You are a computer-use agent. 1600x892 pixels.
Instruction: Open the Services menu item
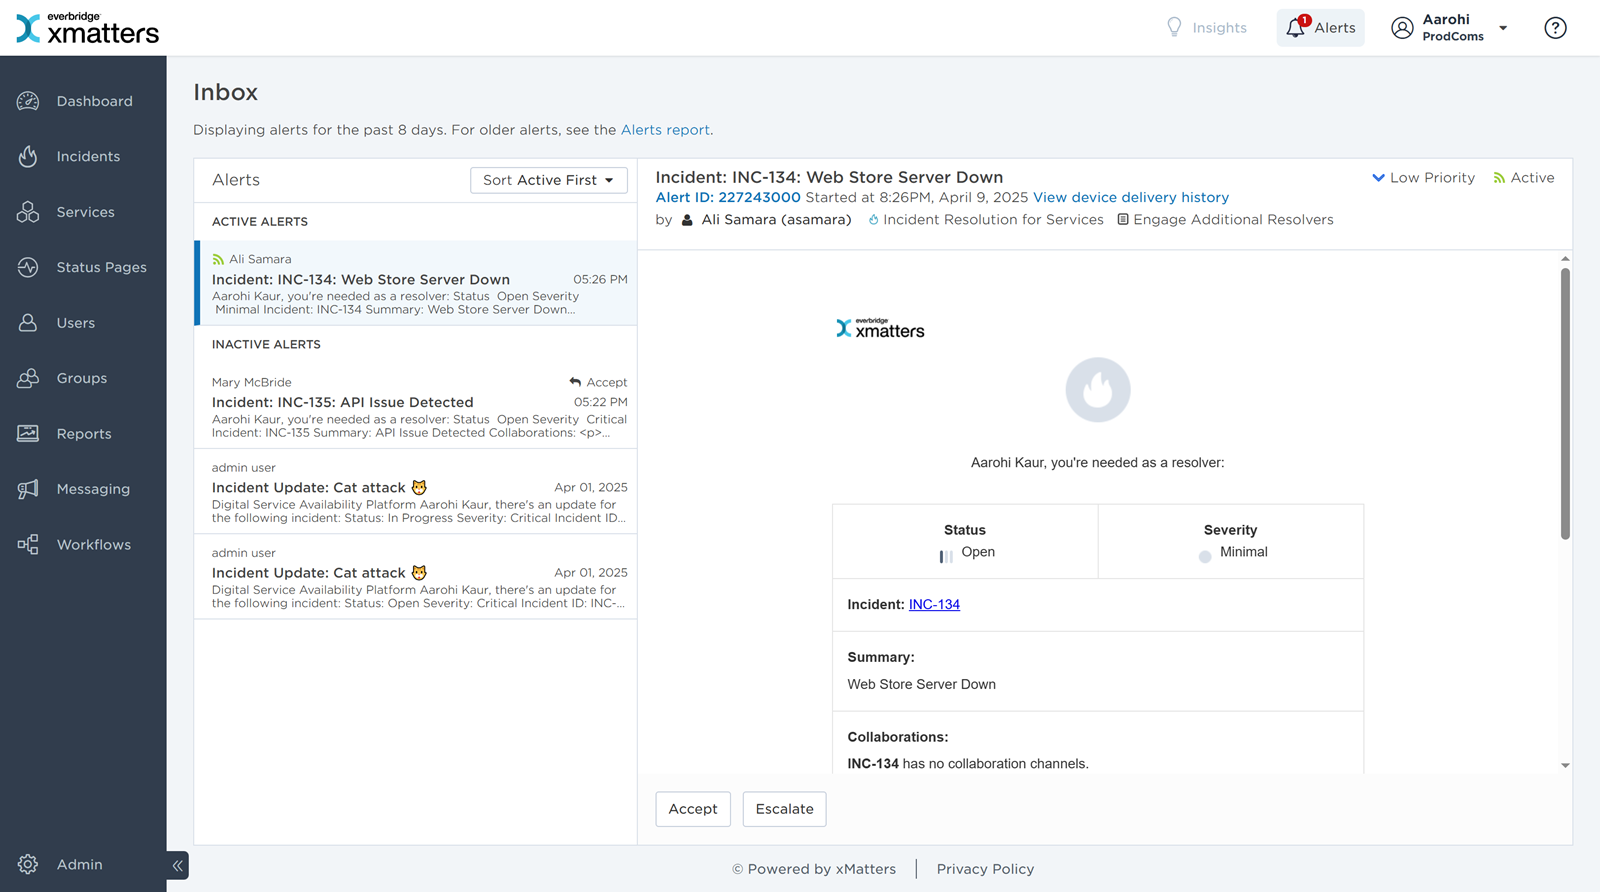85,212
